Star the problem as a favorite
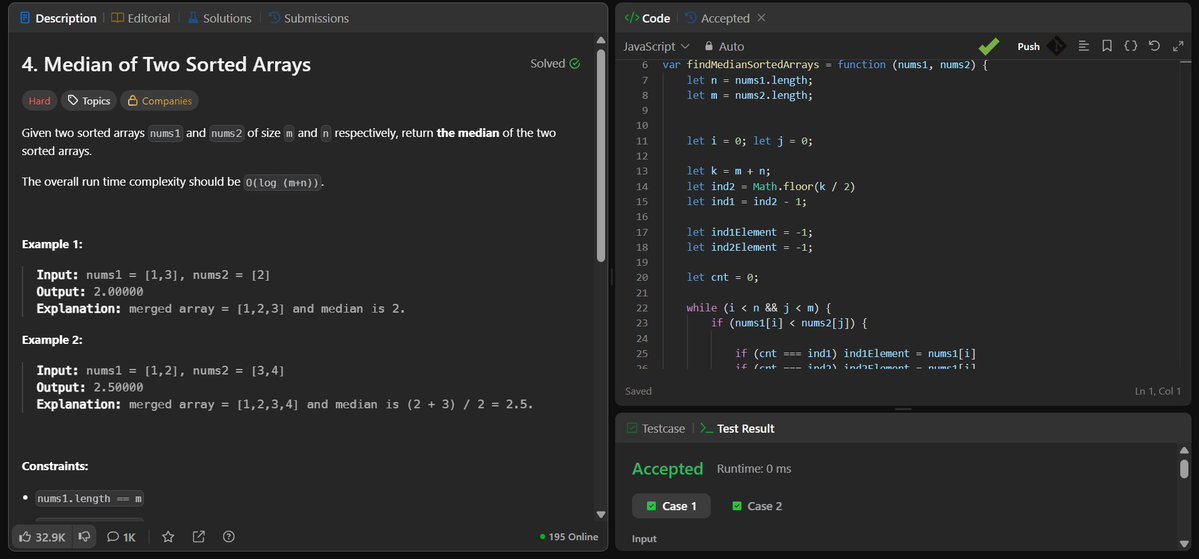Screen dimensions: 1199x559 (168, 537)
